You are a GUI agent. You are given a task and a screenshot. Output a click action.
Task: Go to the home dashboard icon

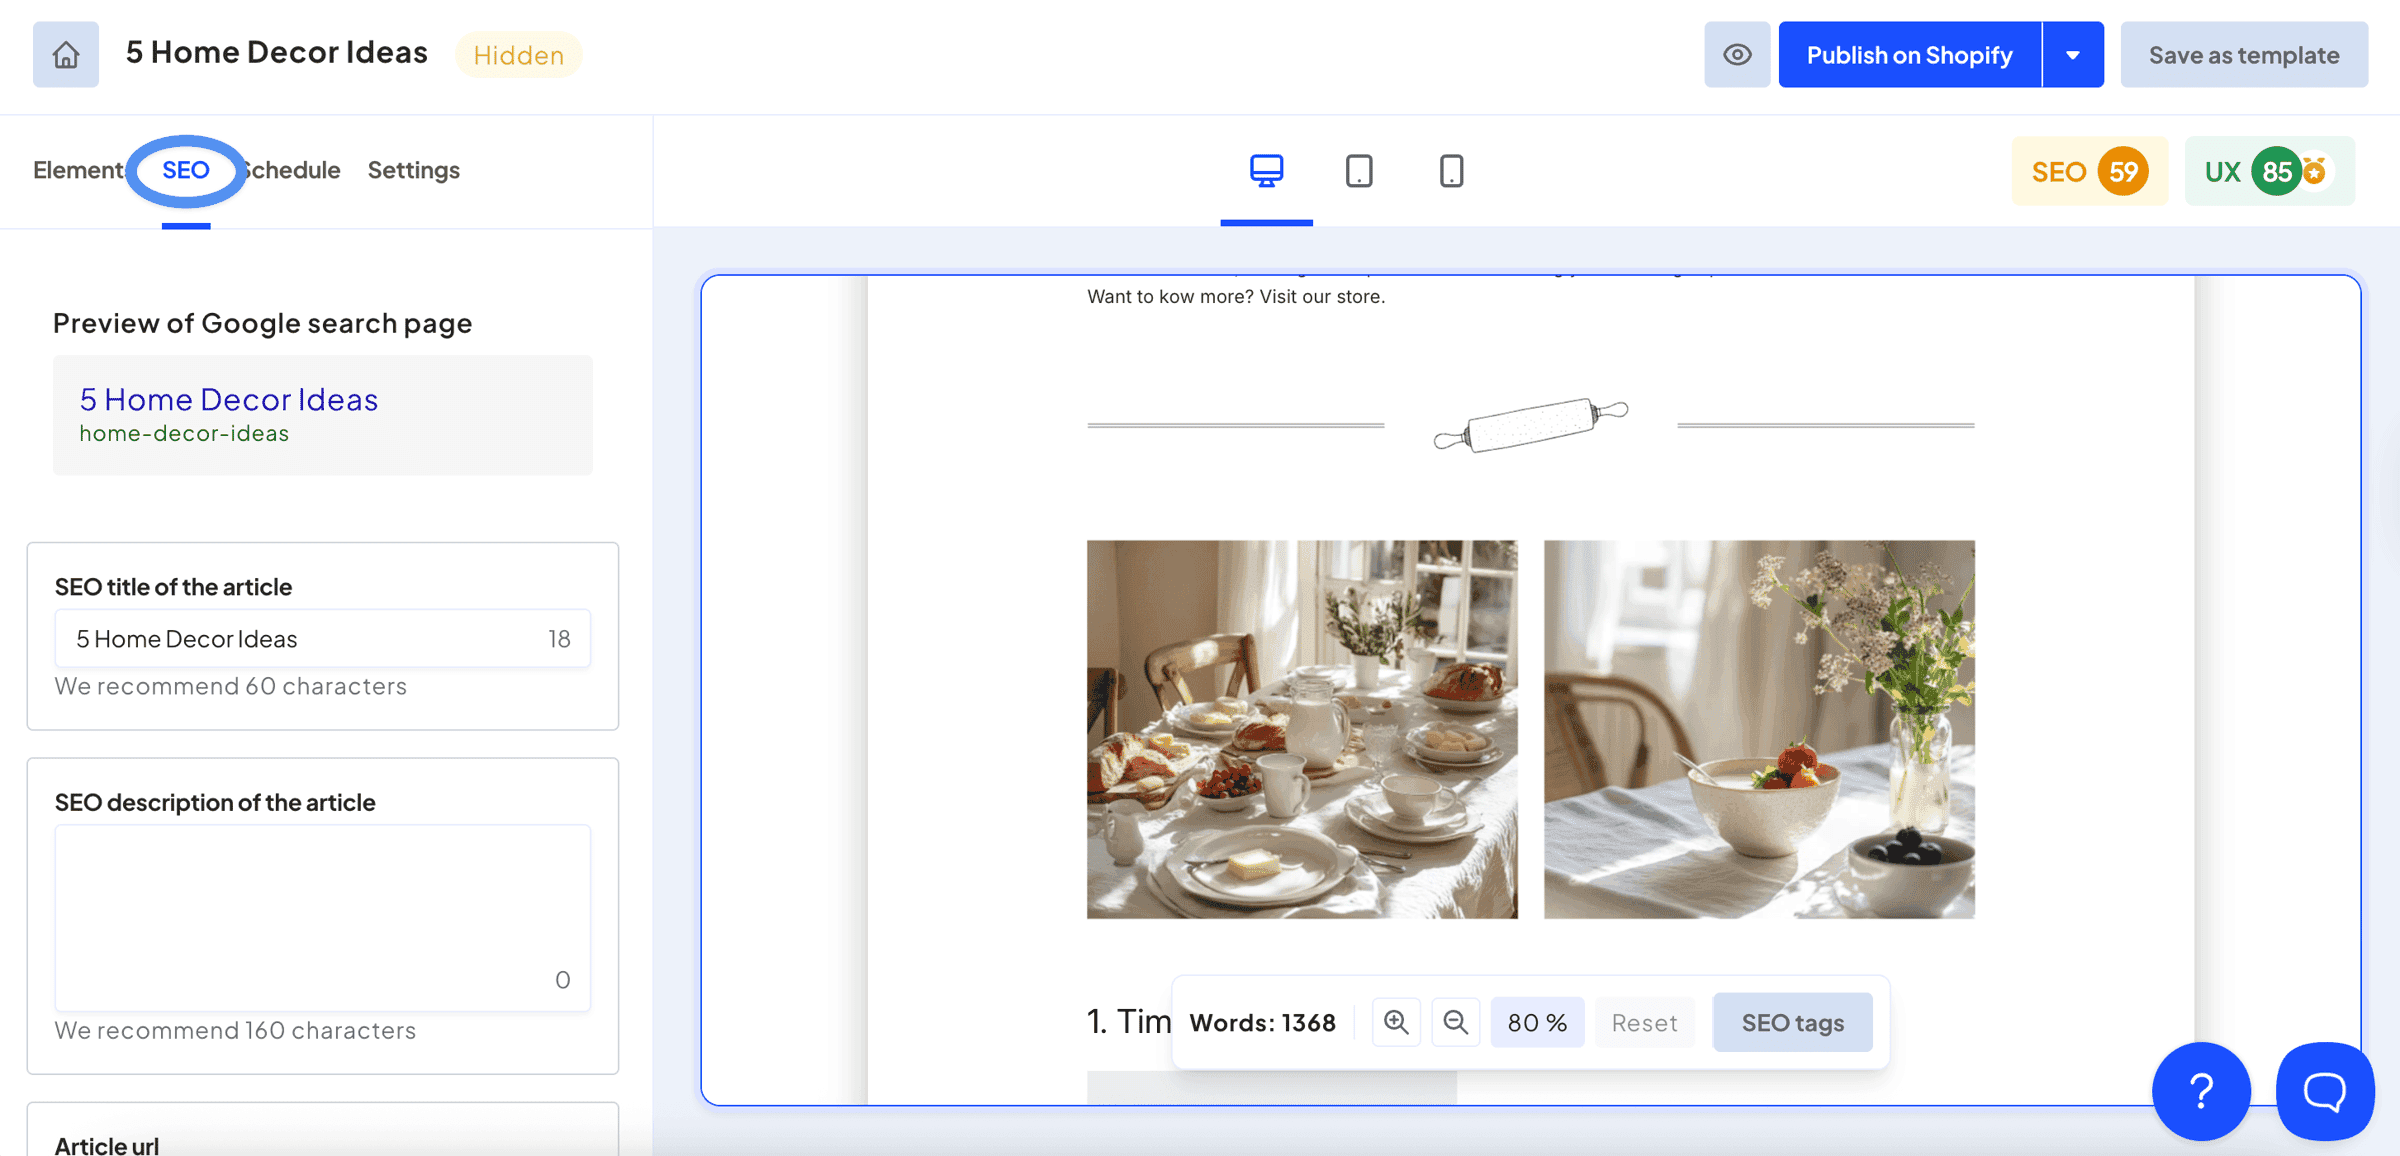pos(66,54)
